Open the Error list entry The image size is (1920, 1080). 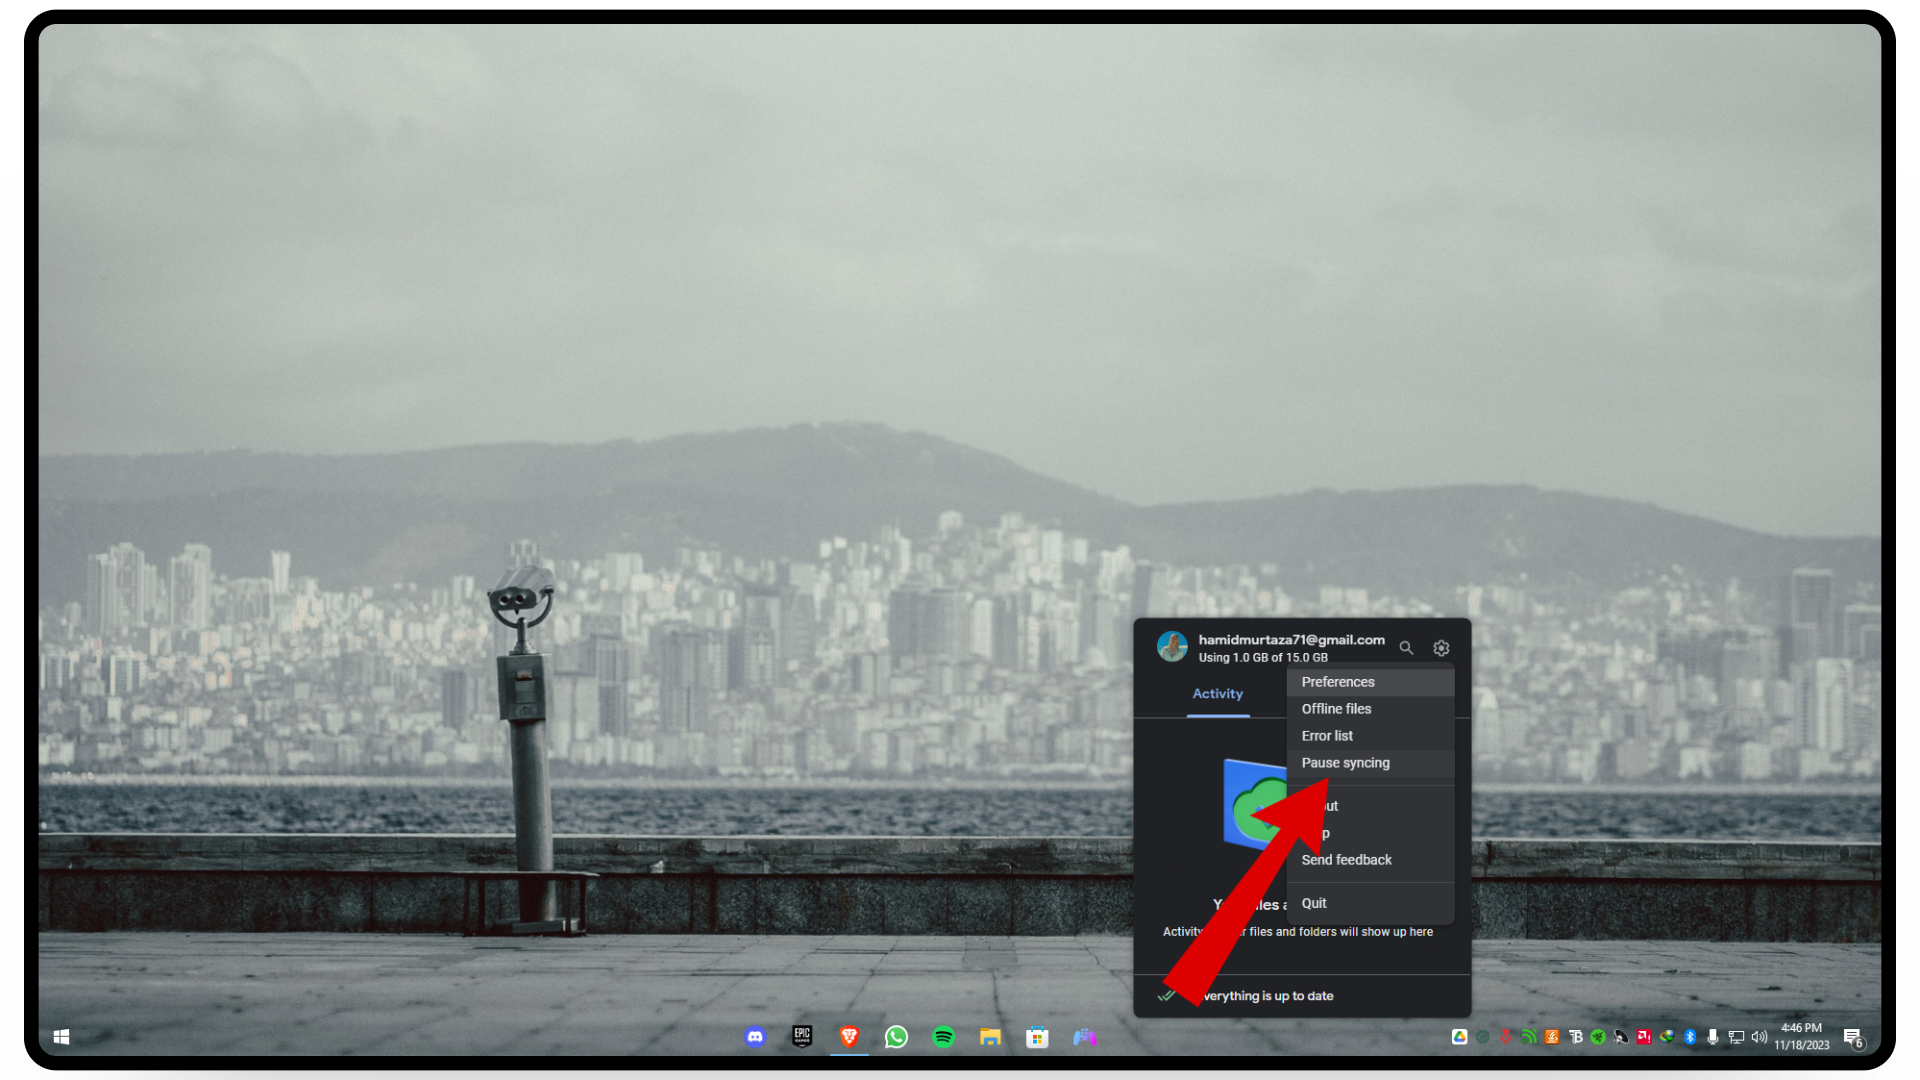pyautogui.click(x=1327, y=736)
